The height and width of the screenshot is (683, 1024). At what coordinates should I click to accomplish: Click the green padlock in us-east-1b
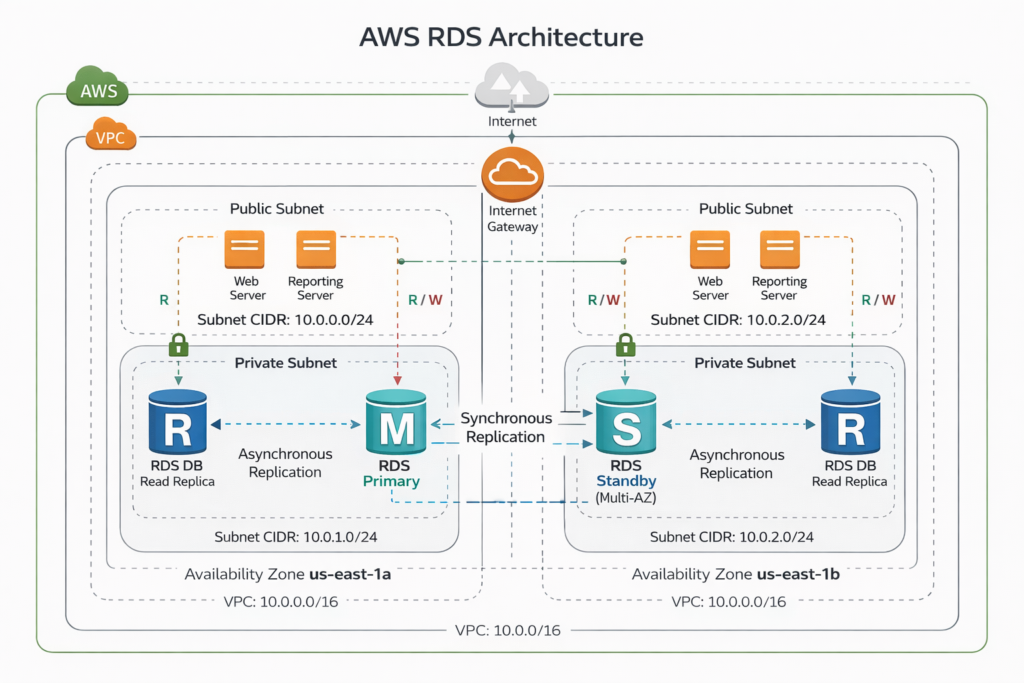pos(625,346)
